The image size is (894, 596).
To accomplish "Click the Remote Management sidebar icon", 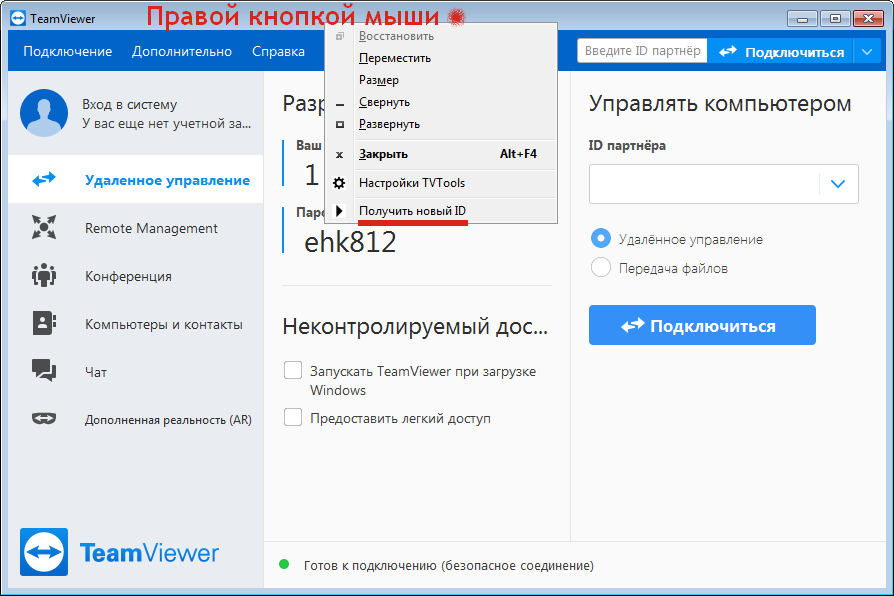I will pos(44,228).
